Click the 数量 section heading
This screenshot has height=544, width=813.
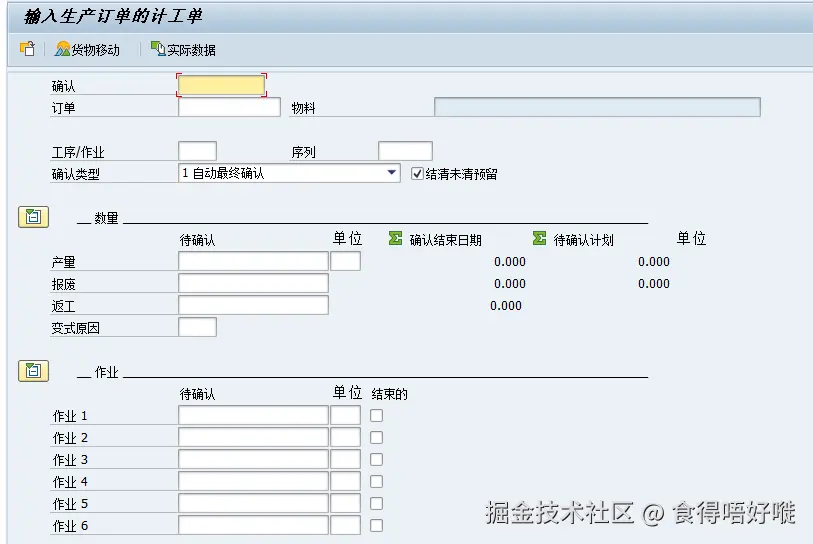[106, 218]
